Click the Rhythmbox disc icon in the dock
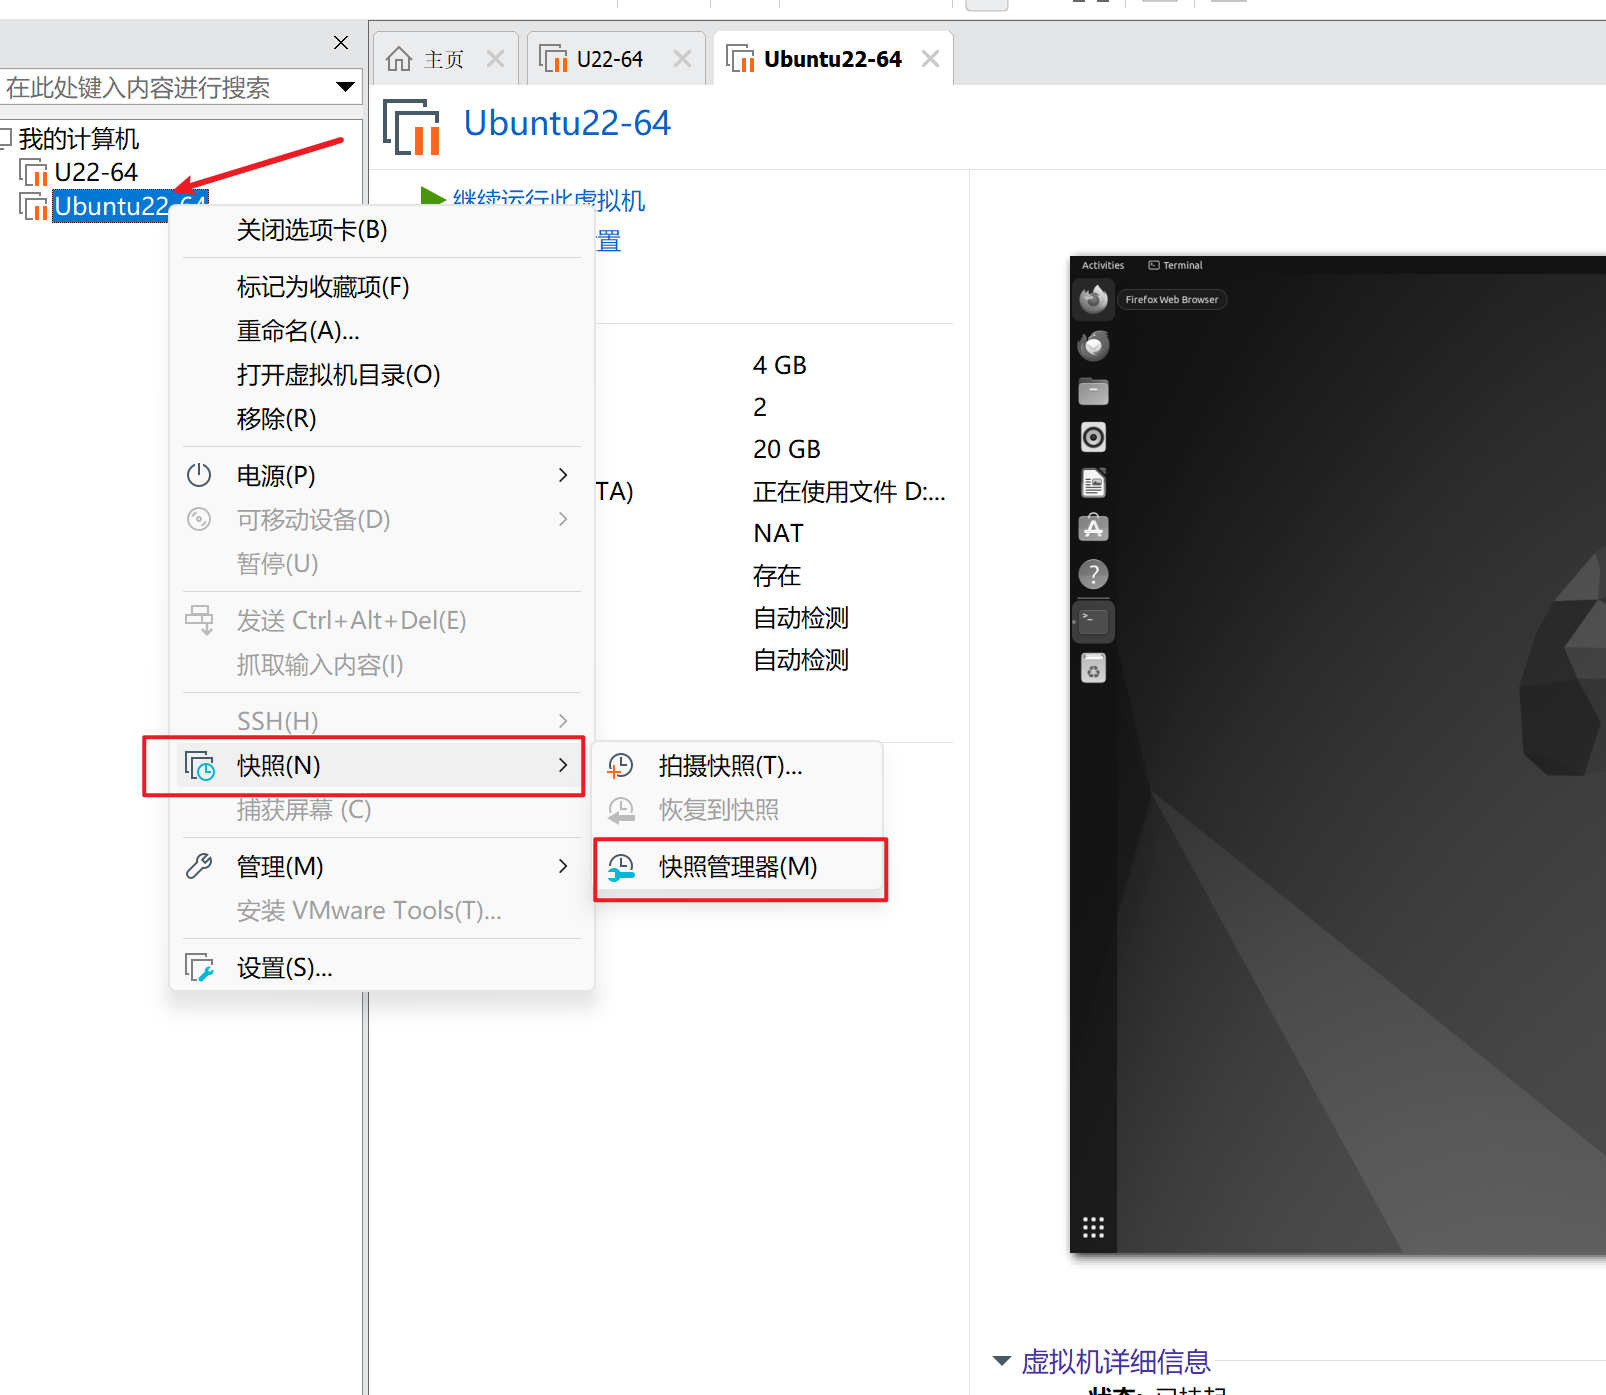 click(1093, 437)
